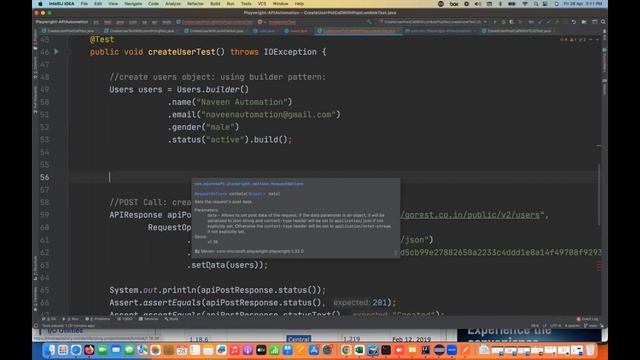Open Launchpad from the dock
This screenshot has width=640, height=360.
63,350
